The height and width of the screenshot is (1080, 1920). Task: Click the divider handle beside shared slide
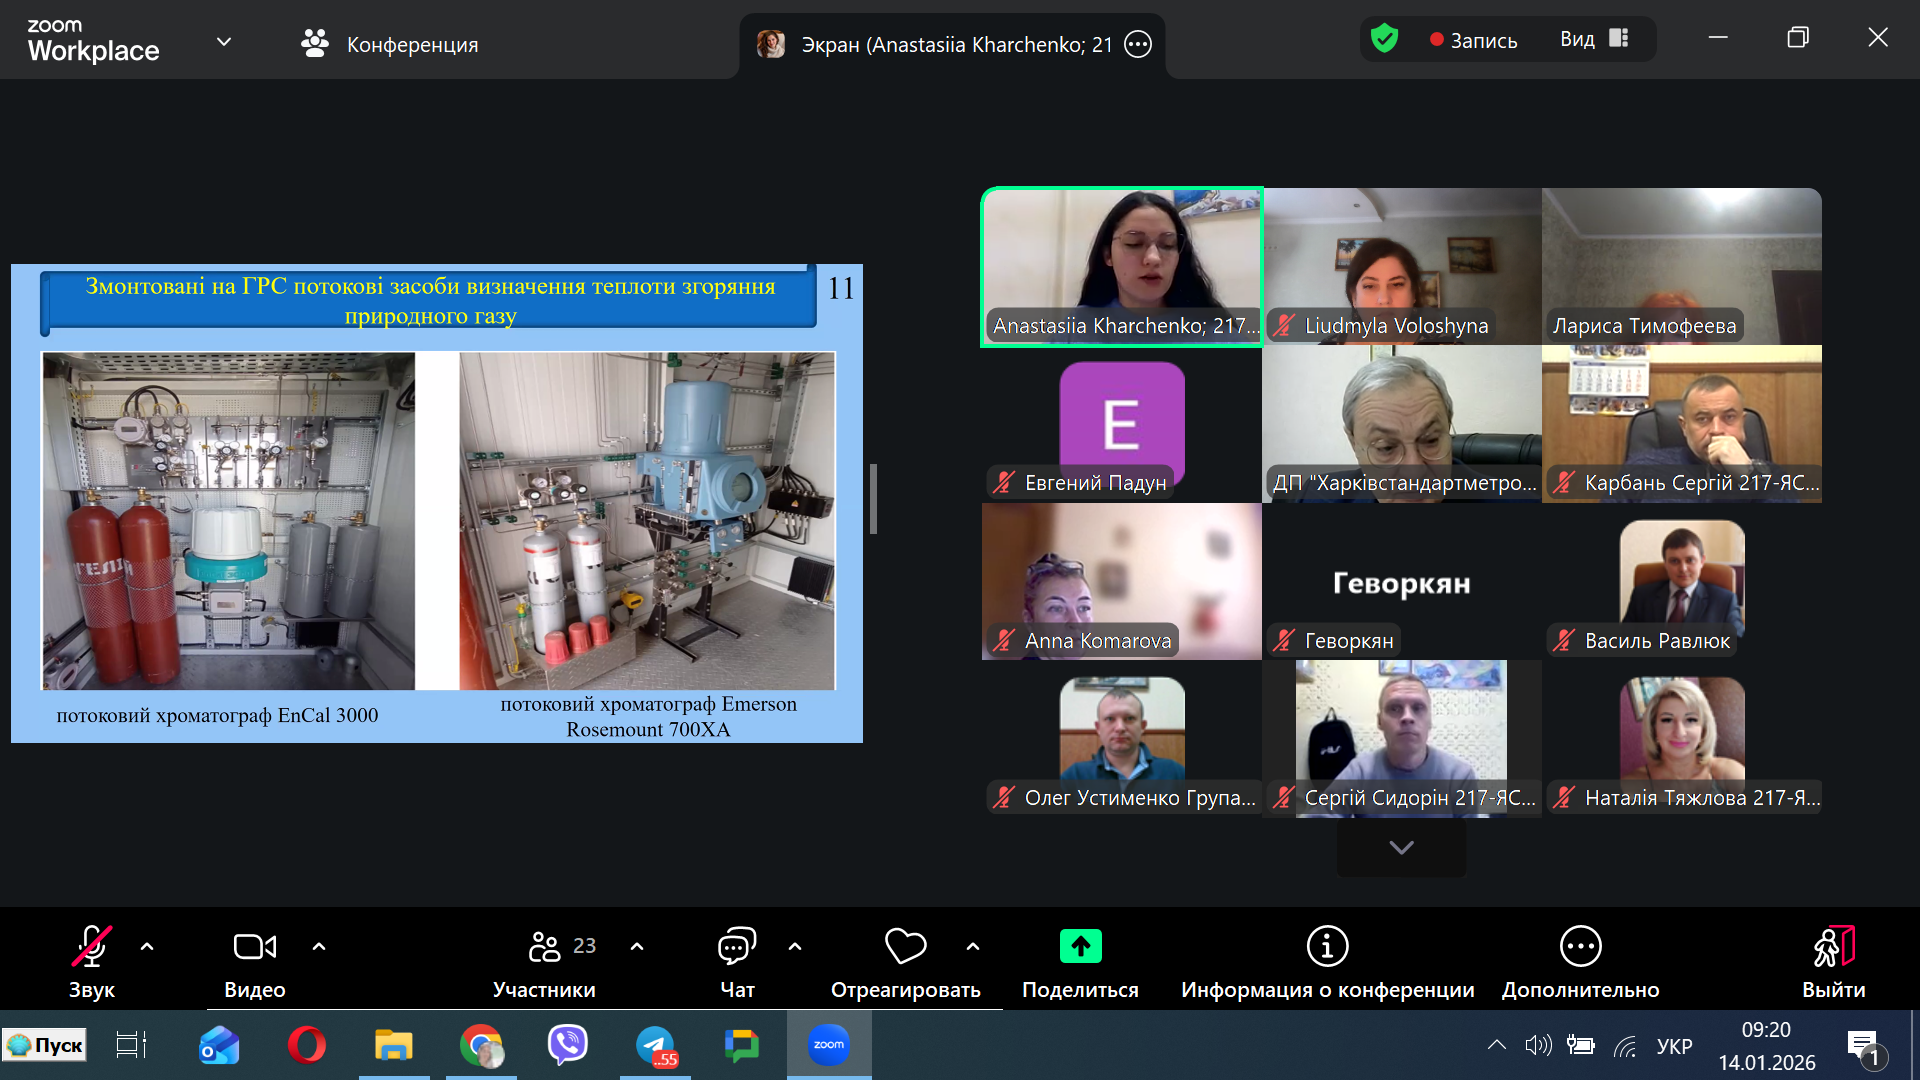[x=873, y=499]
